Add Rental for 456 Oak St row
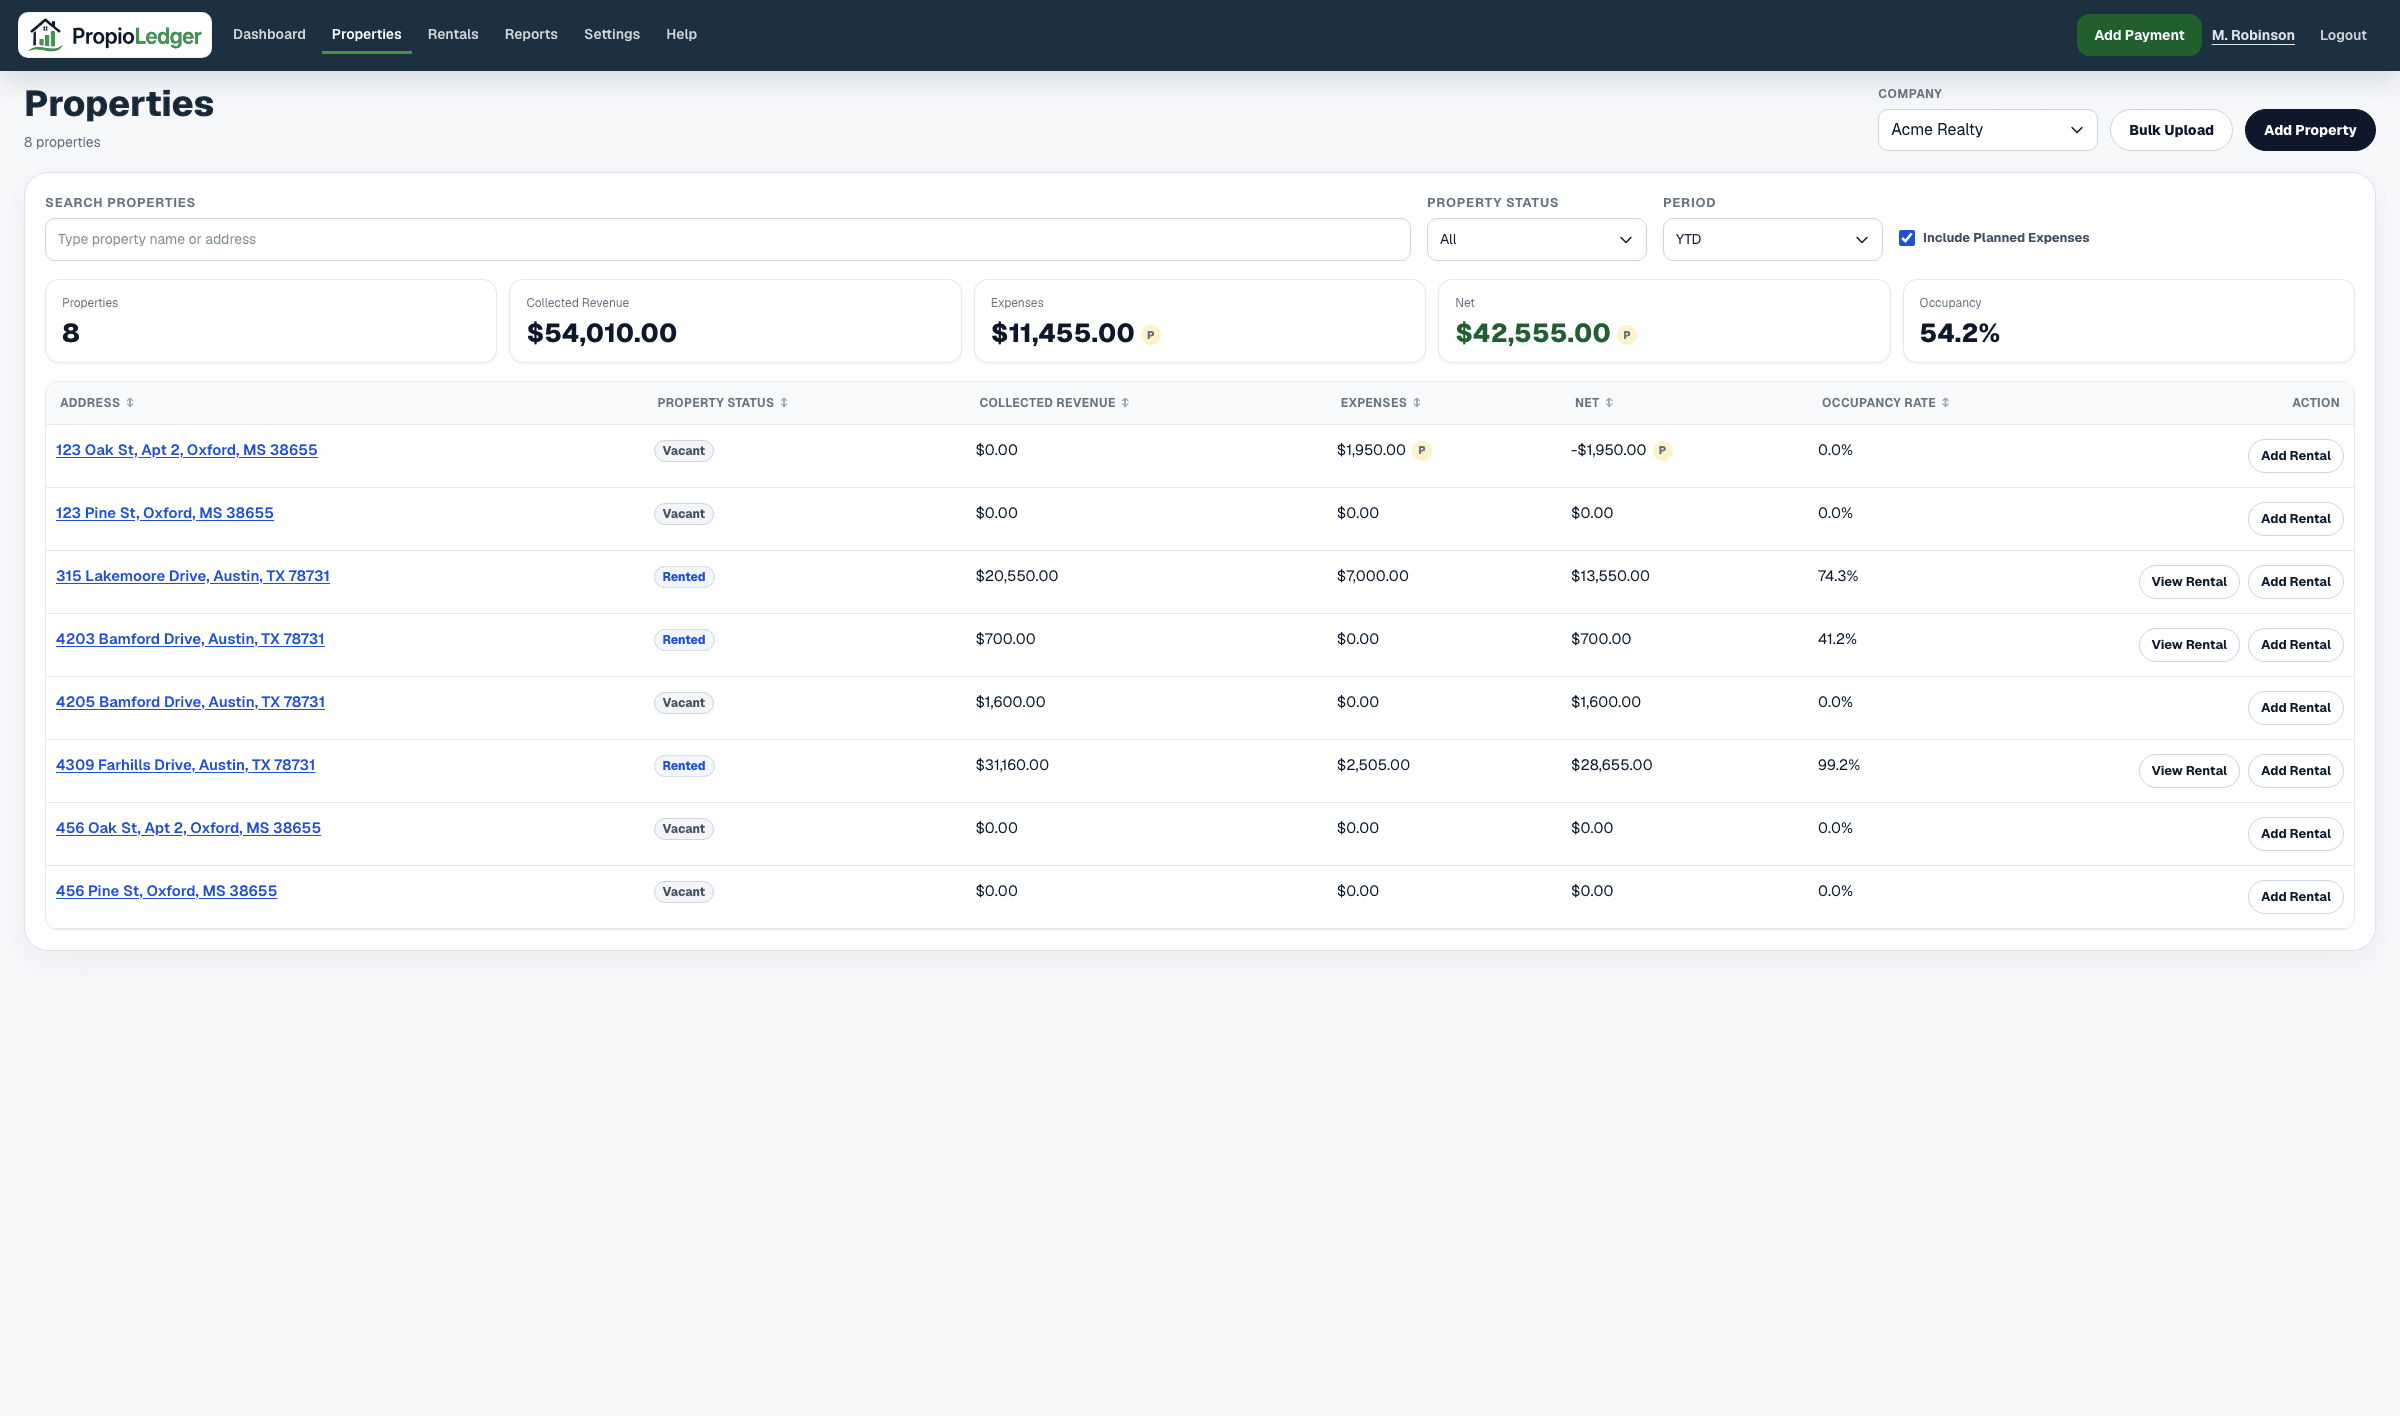This screenshot has width=2400, height=1416. [x=2295, y=834]
